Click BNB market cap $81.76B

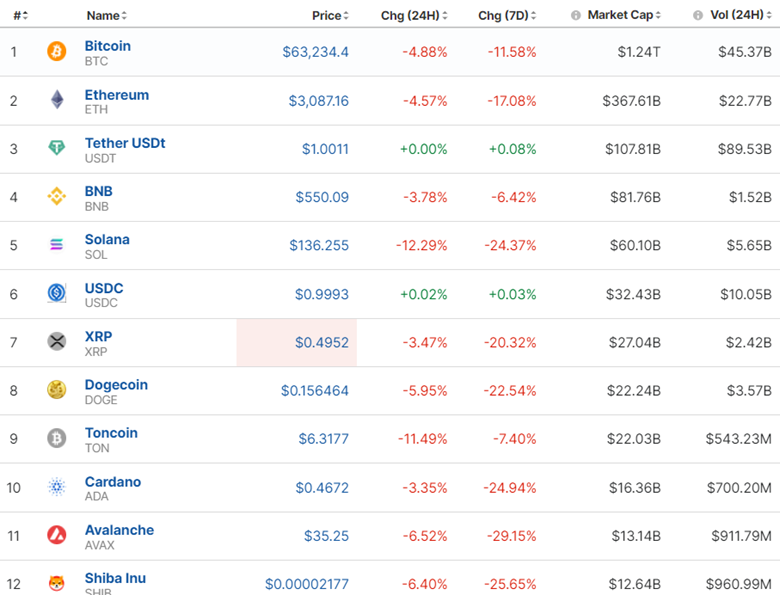coord(636,197)
